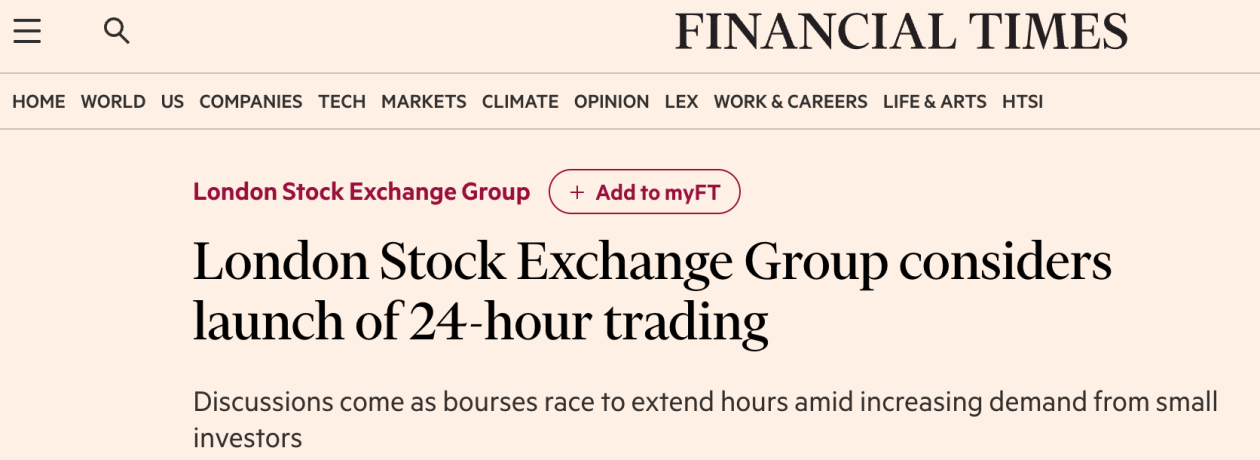Open the MARKETS section
This screenshot has height=460, width=1260.
click(424, 101)
